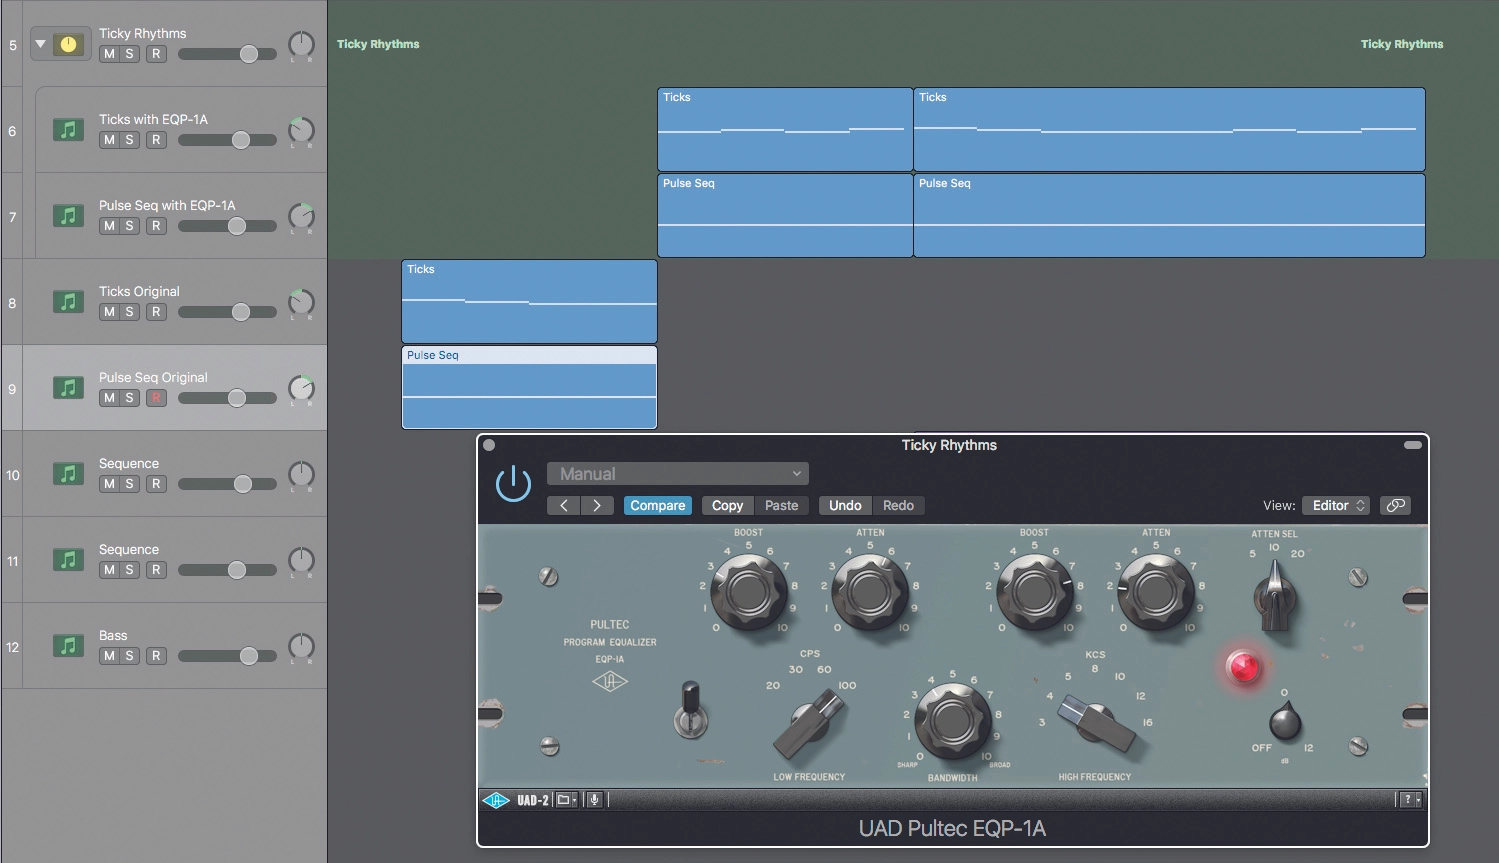Select the Ticks region on track 8
Screen dimensions: 1499x863
tap(529, 302)
